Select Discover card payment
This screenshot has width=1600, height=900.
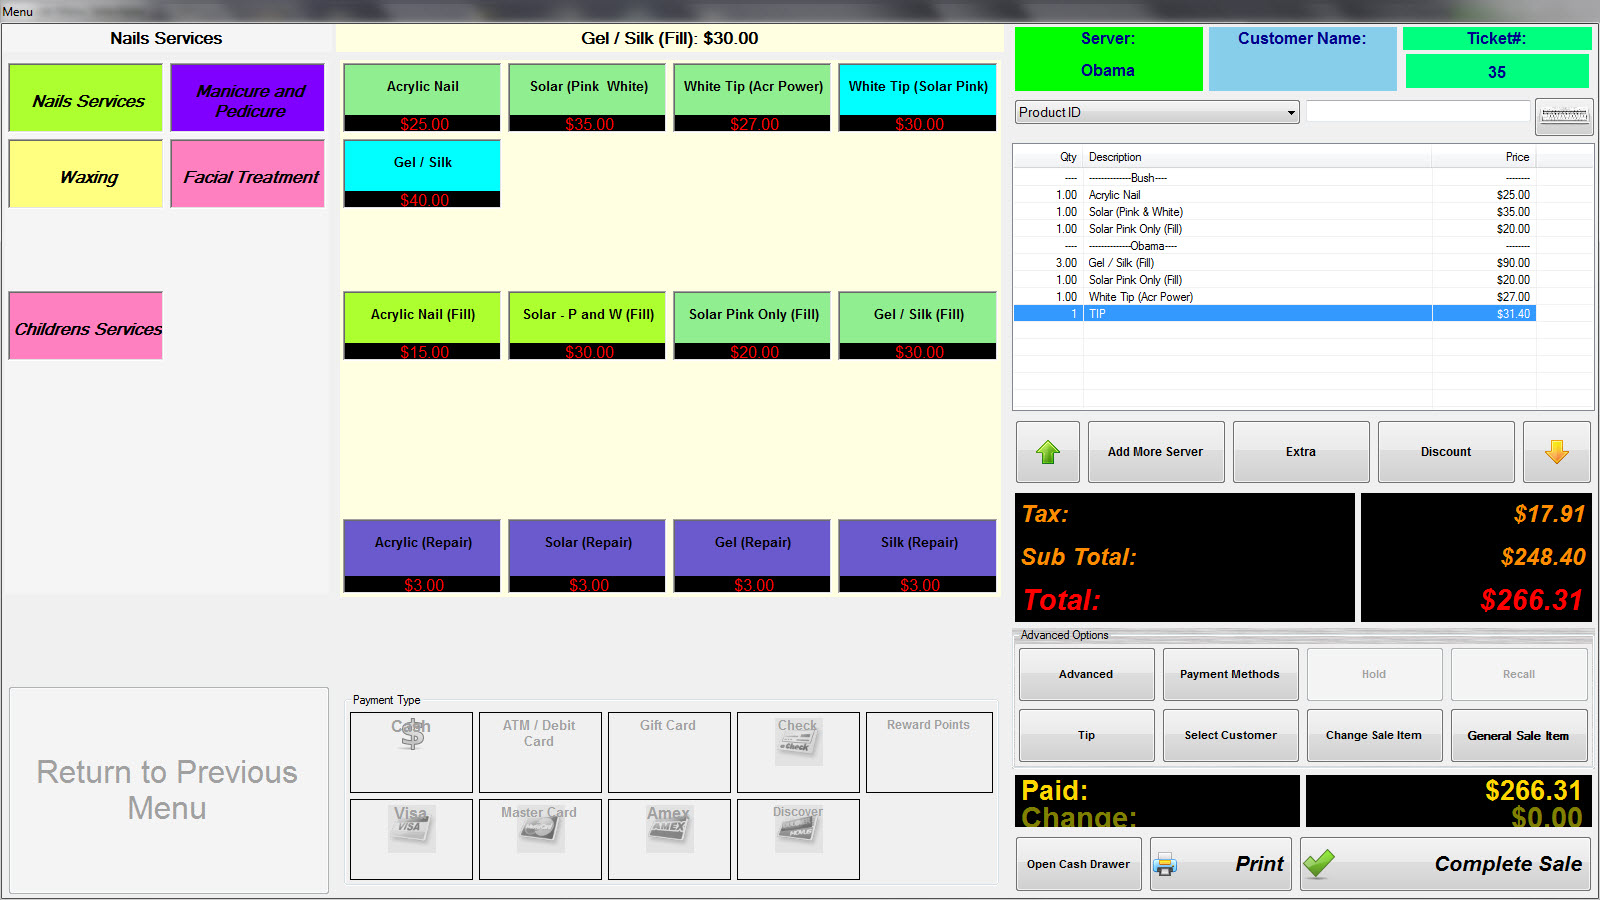click(798, 839)
